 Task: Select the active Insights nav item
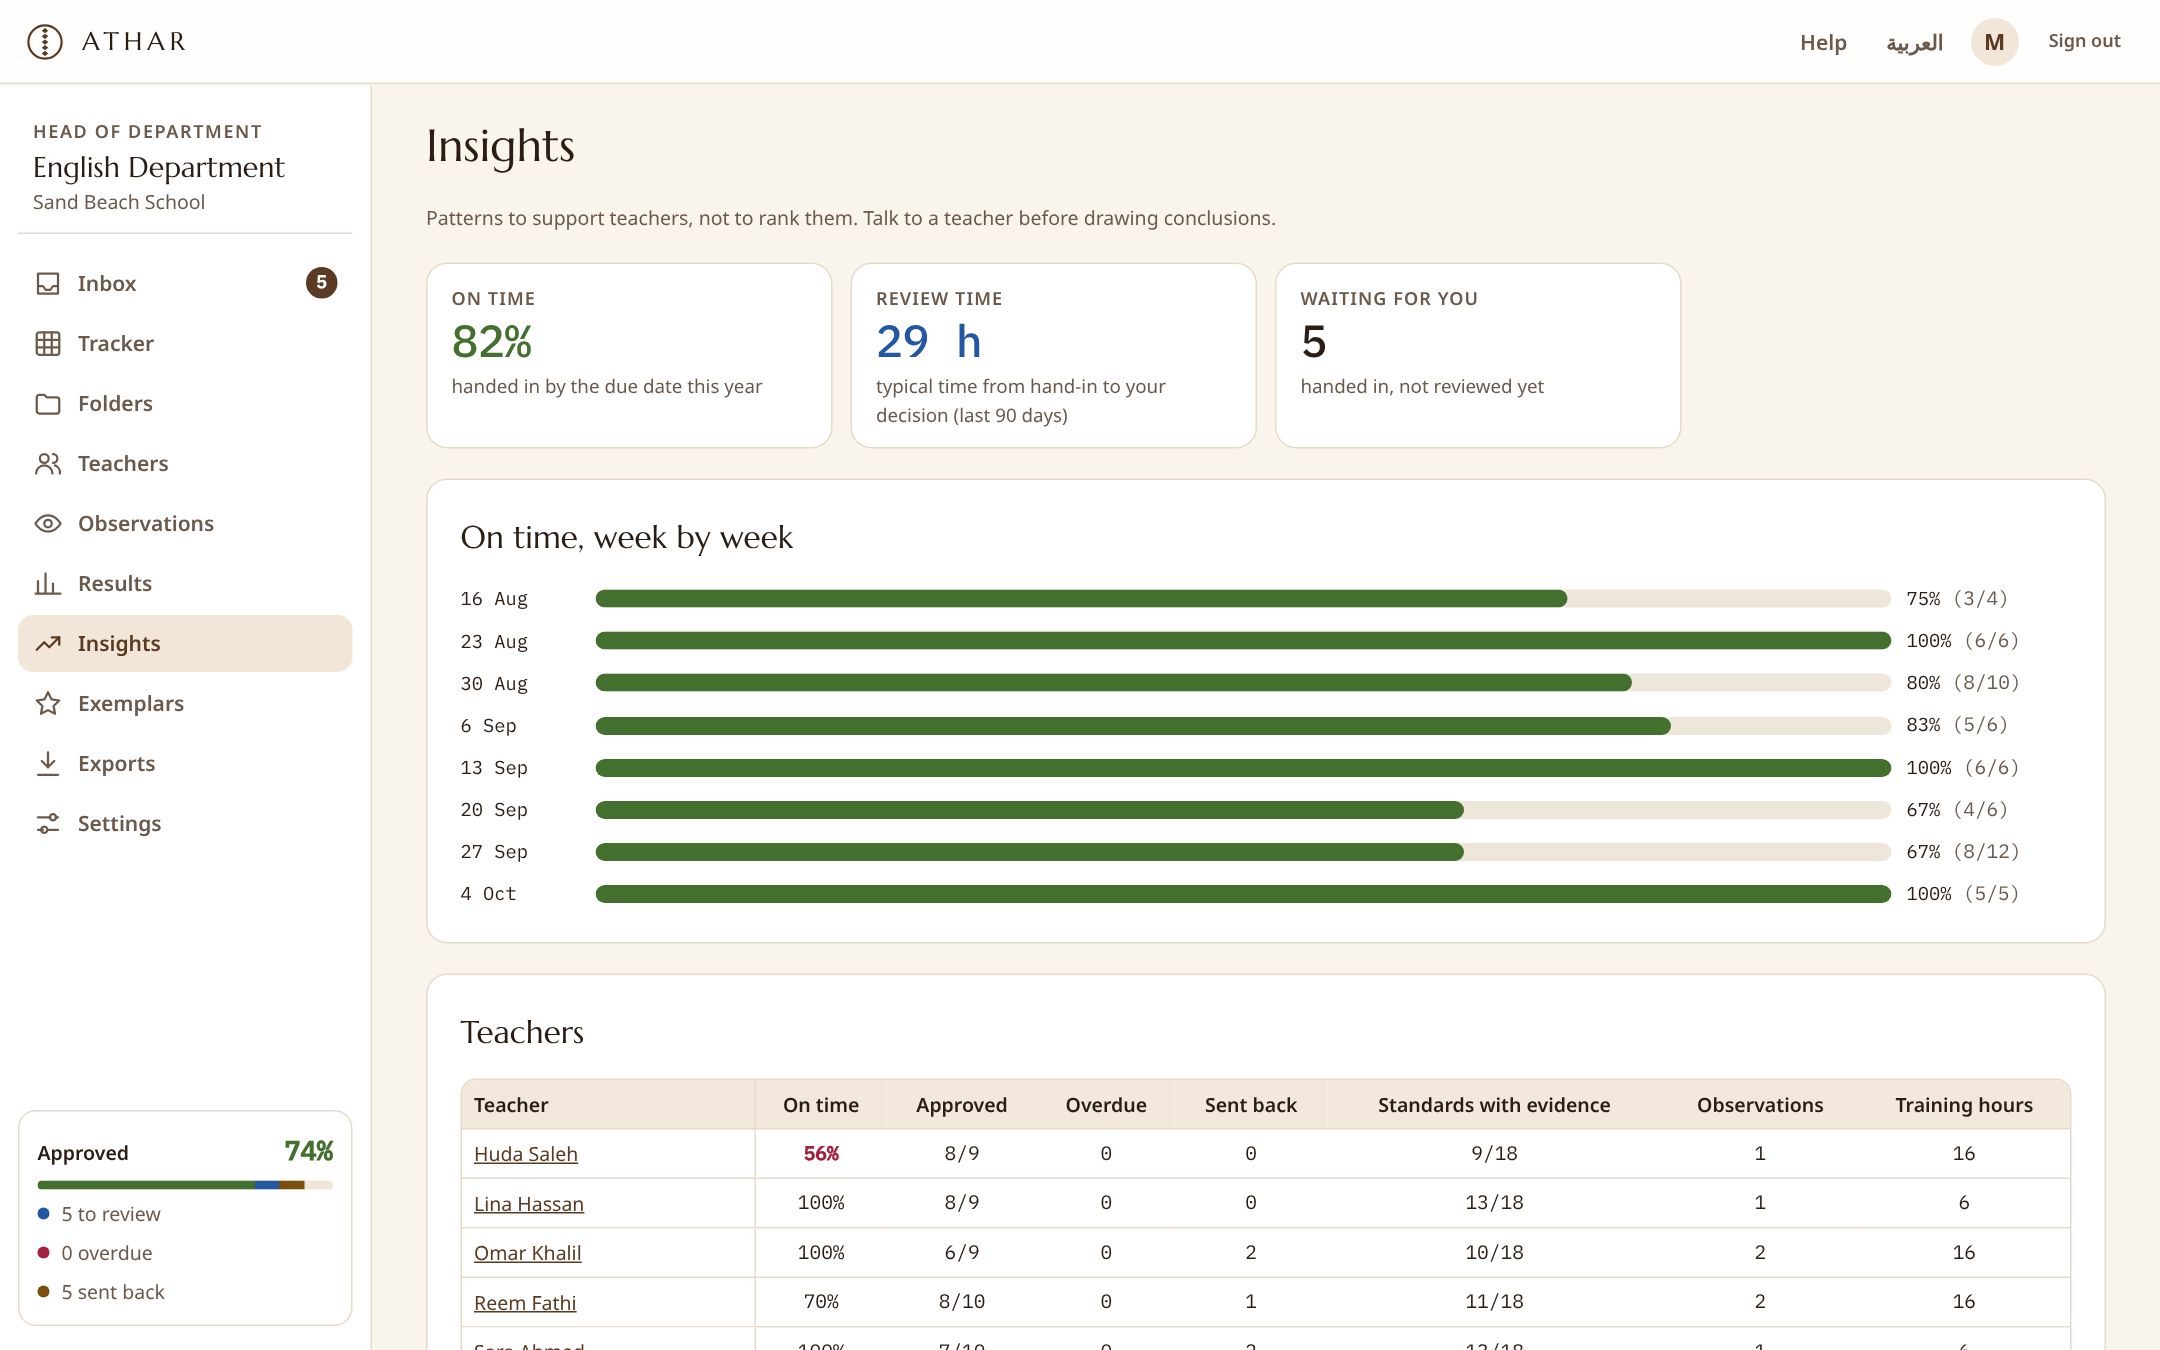tap(185, 644)
